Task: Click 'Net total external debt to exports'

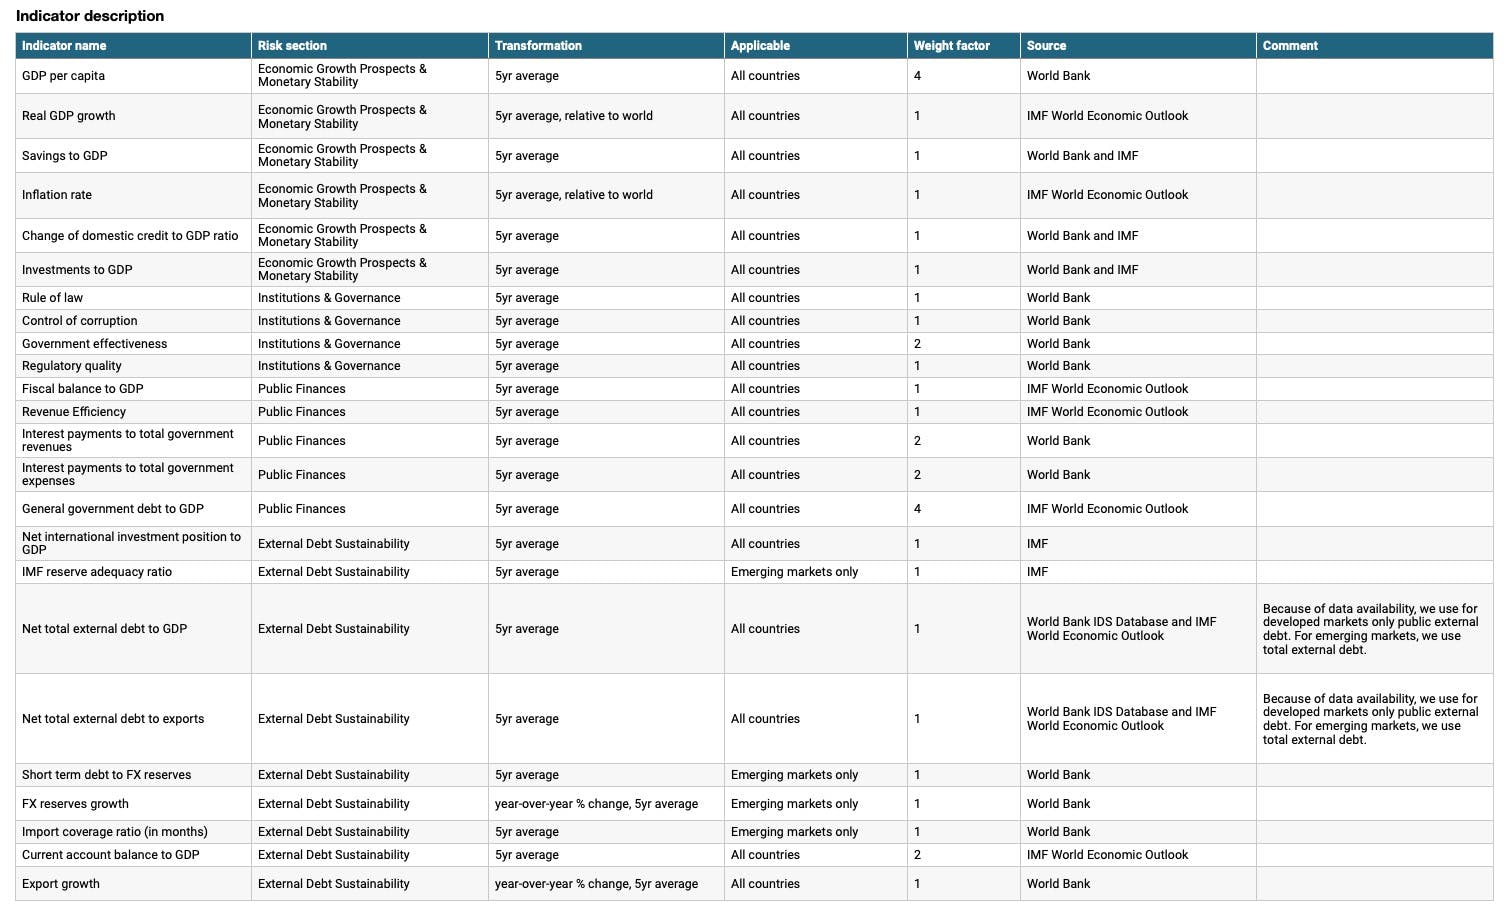Action: point(113,719)
